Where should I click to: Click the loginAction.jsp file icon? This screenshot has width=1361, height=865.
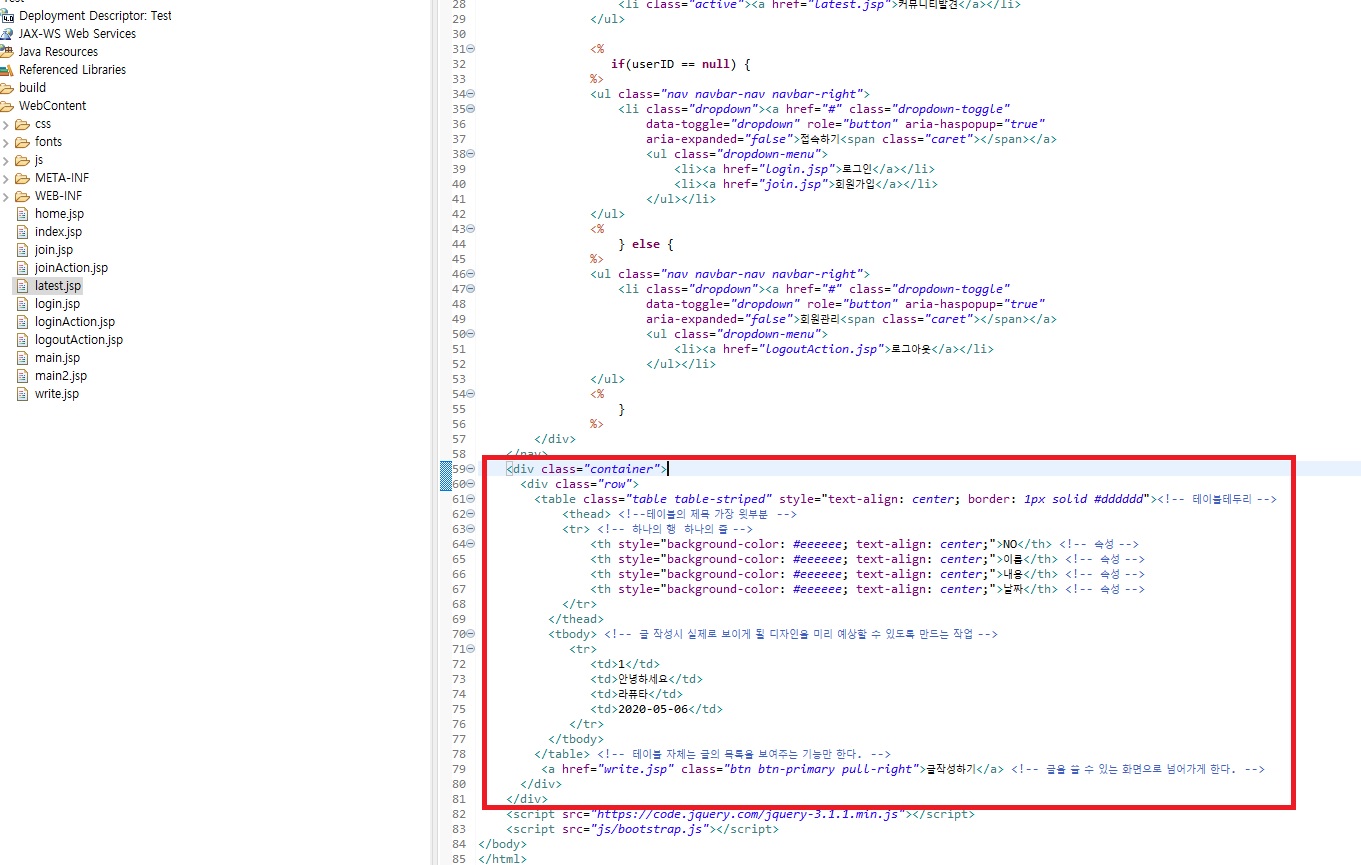click(24, 322)
